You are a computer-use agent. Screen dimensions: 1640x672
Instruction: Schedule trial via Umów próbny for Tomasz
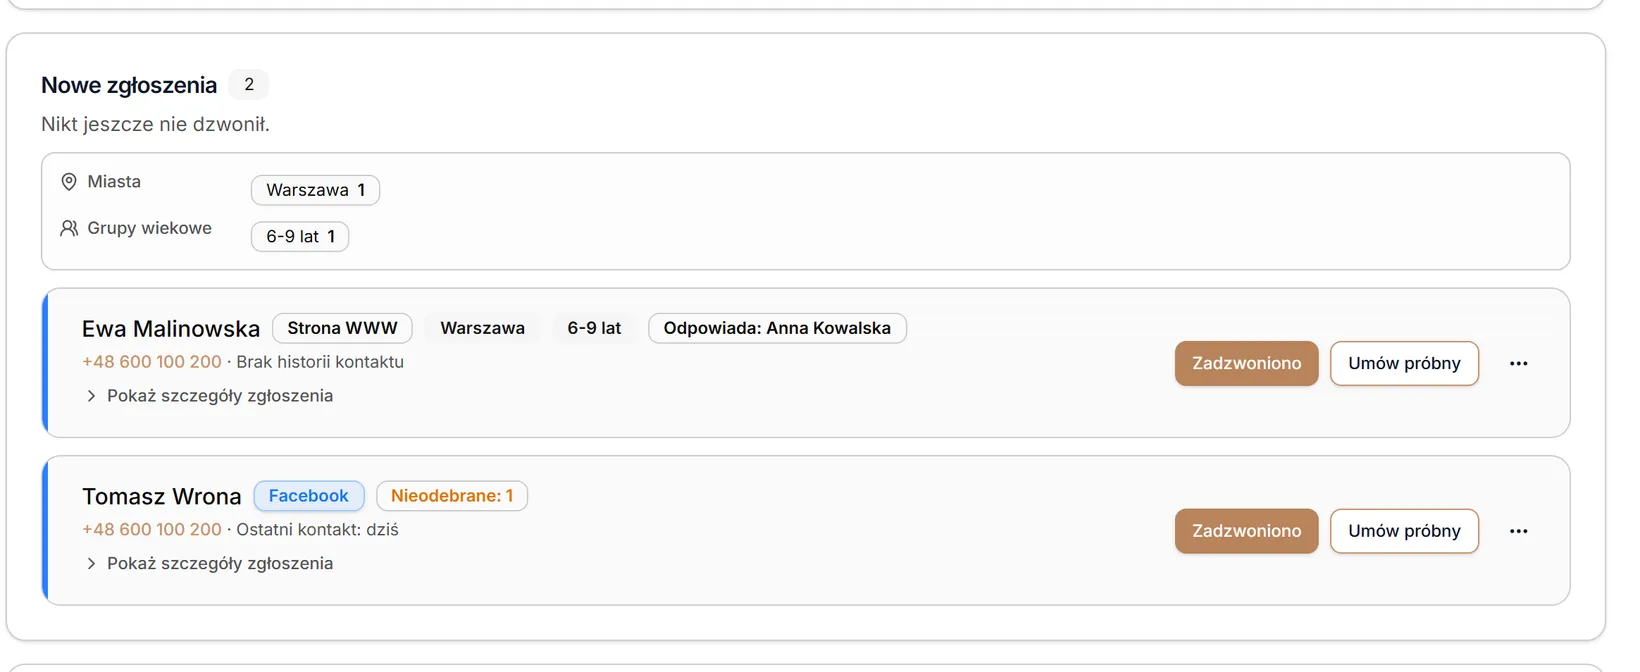pyautogui.click(x=1404, y=531)
